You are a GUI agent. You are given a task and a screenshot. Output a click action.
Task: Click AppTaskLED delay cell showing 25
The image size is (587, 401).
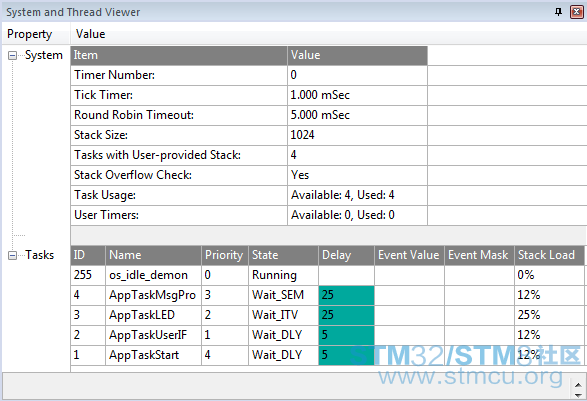(346, 315)
